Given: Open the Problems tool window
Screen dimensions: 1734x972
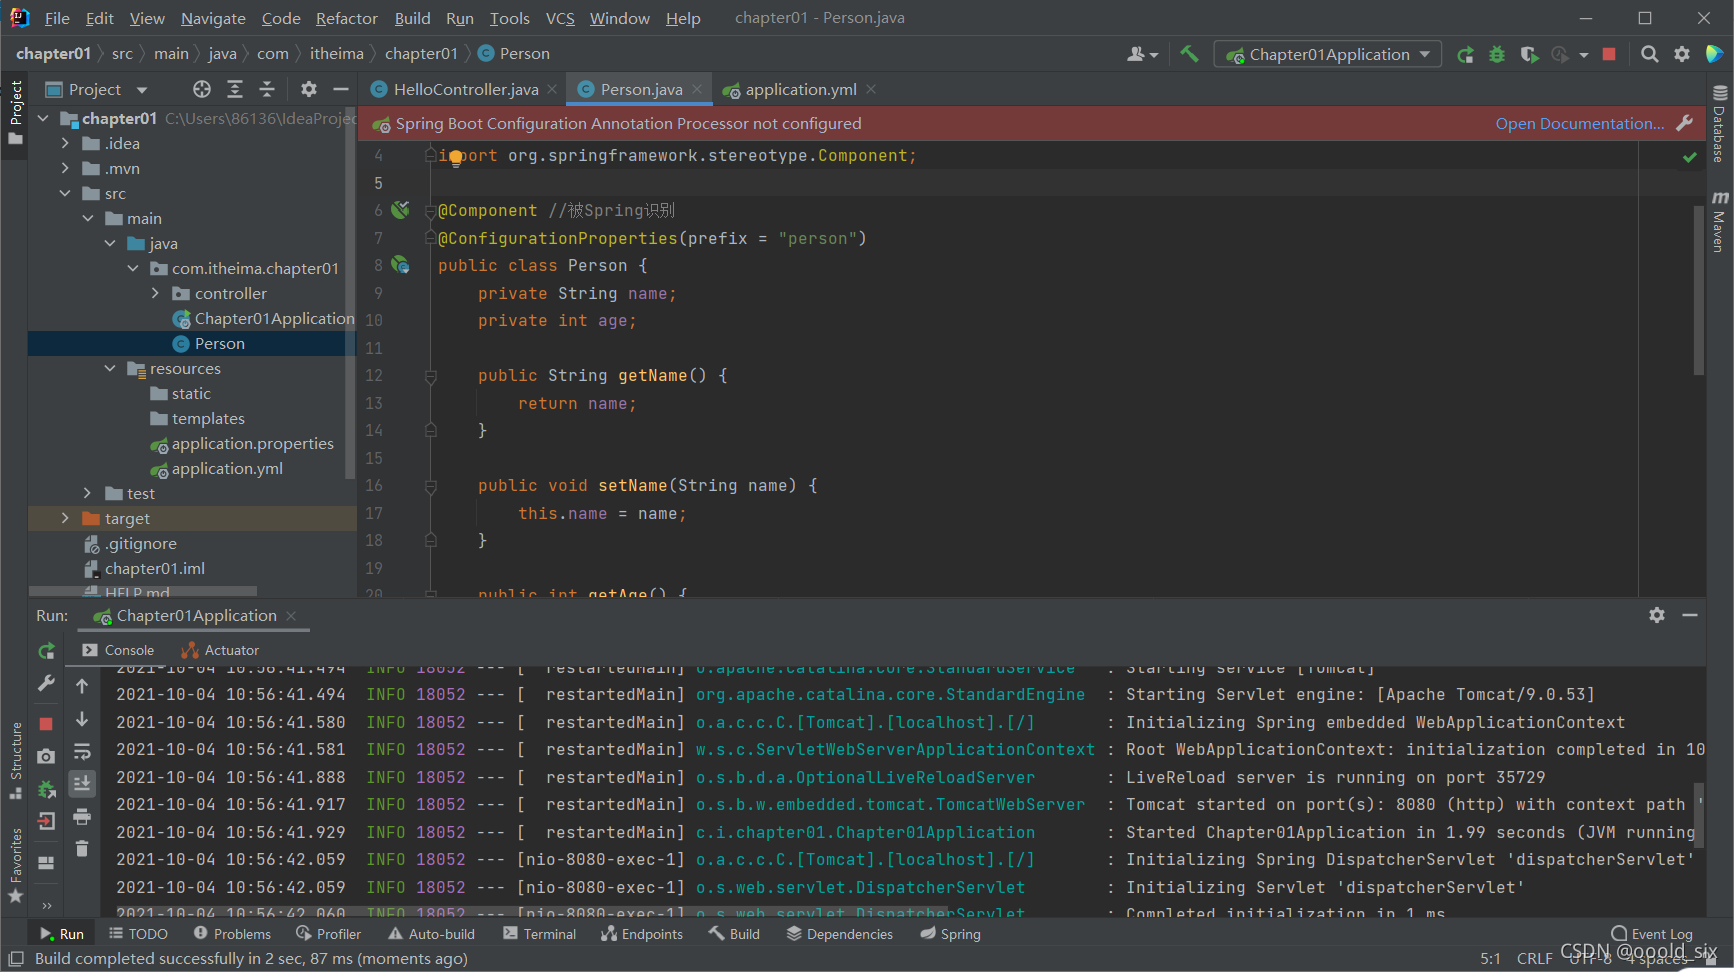Looking at the screenshot, I should pos(232,934).
